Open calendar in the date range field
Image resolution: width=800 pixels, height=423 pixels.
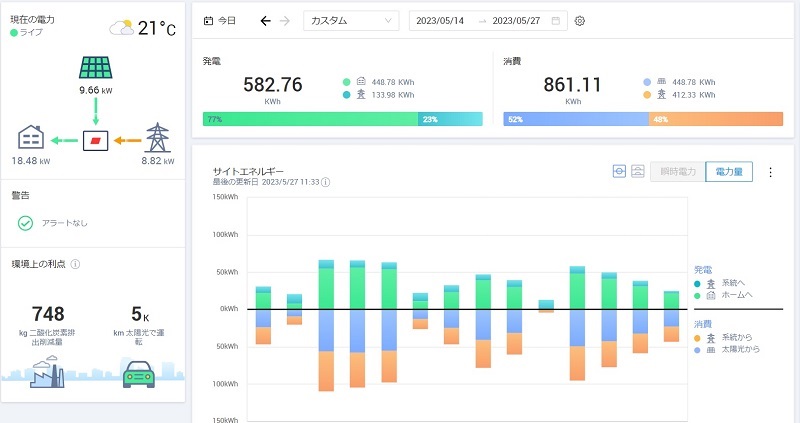pos(556,21)
